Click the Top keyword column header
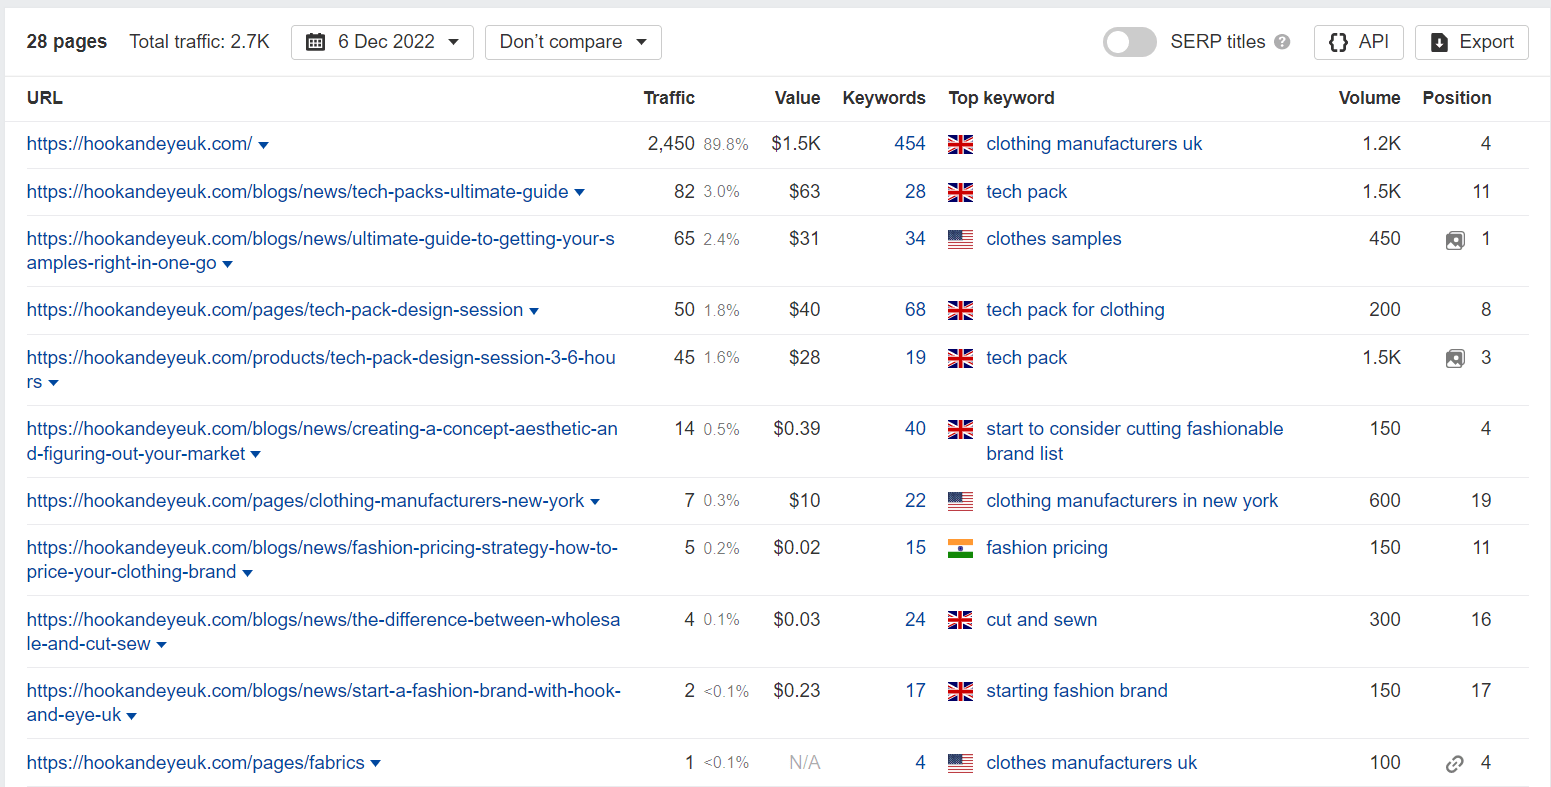 (1001, 98)
